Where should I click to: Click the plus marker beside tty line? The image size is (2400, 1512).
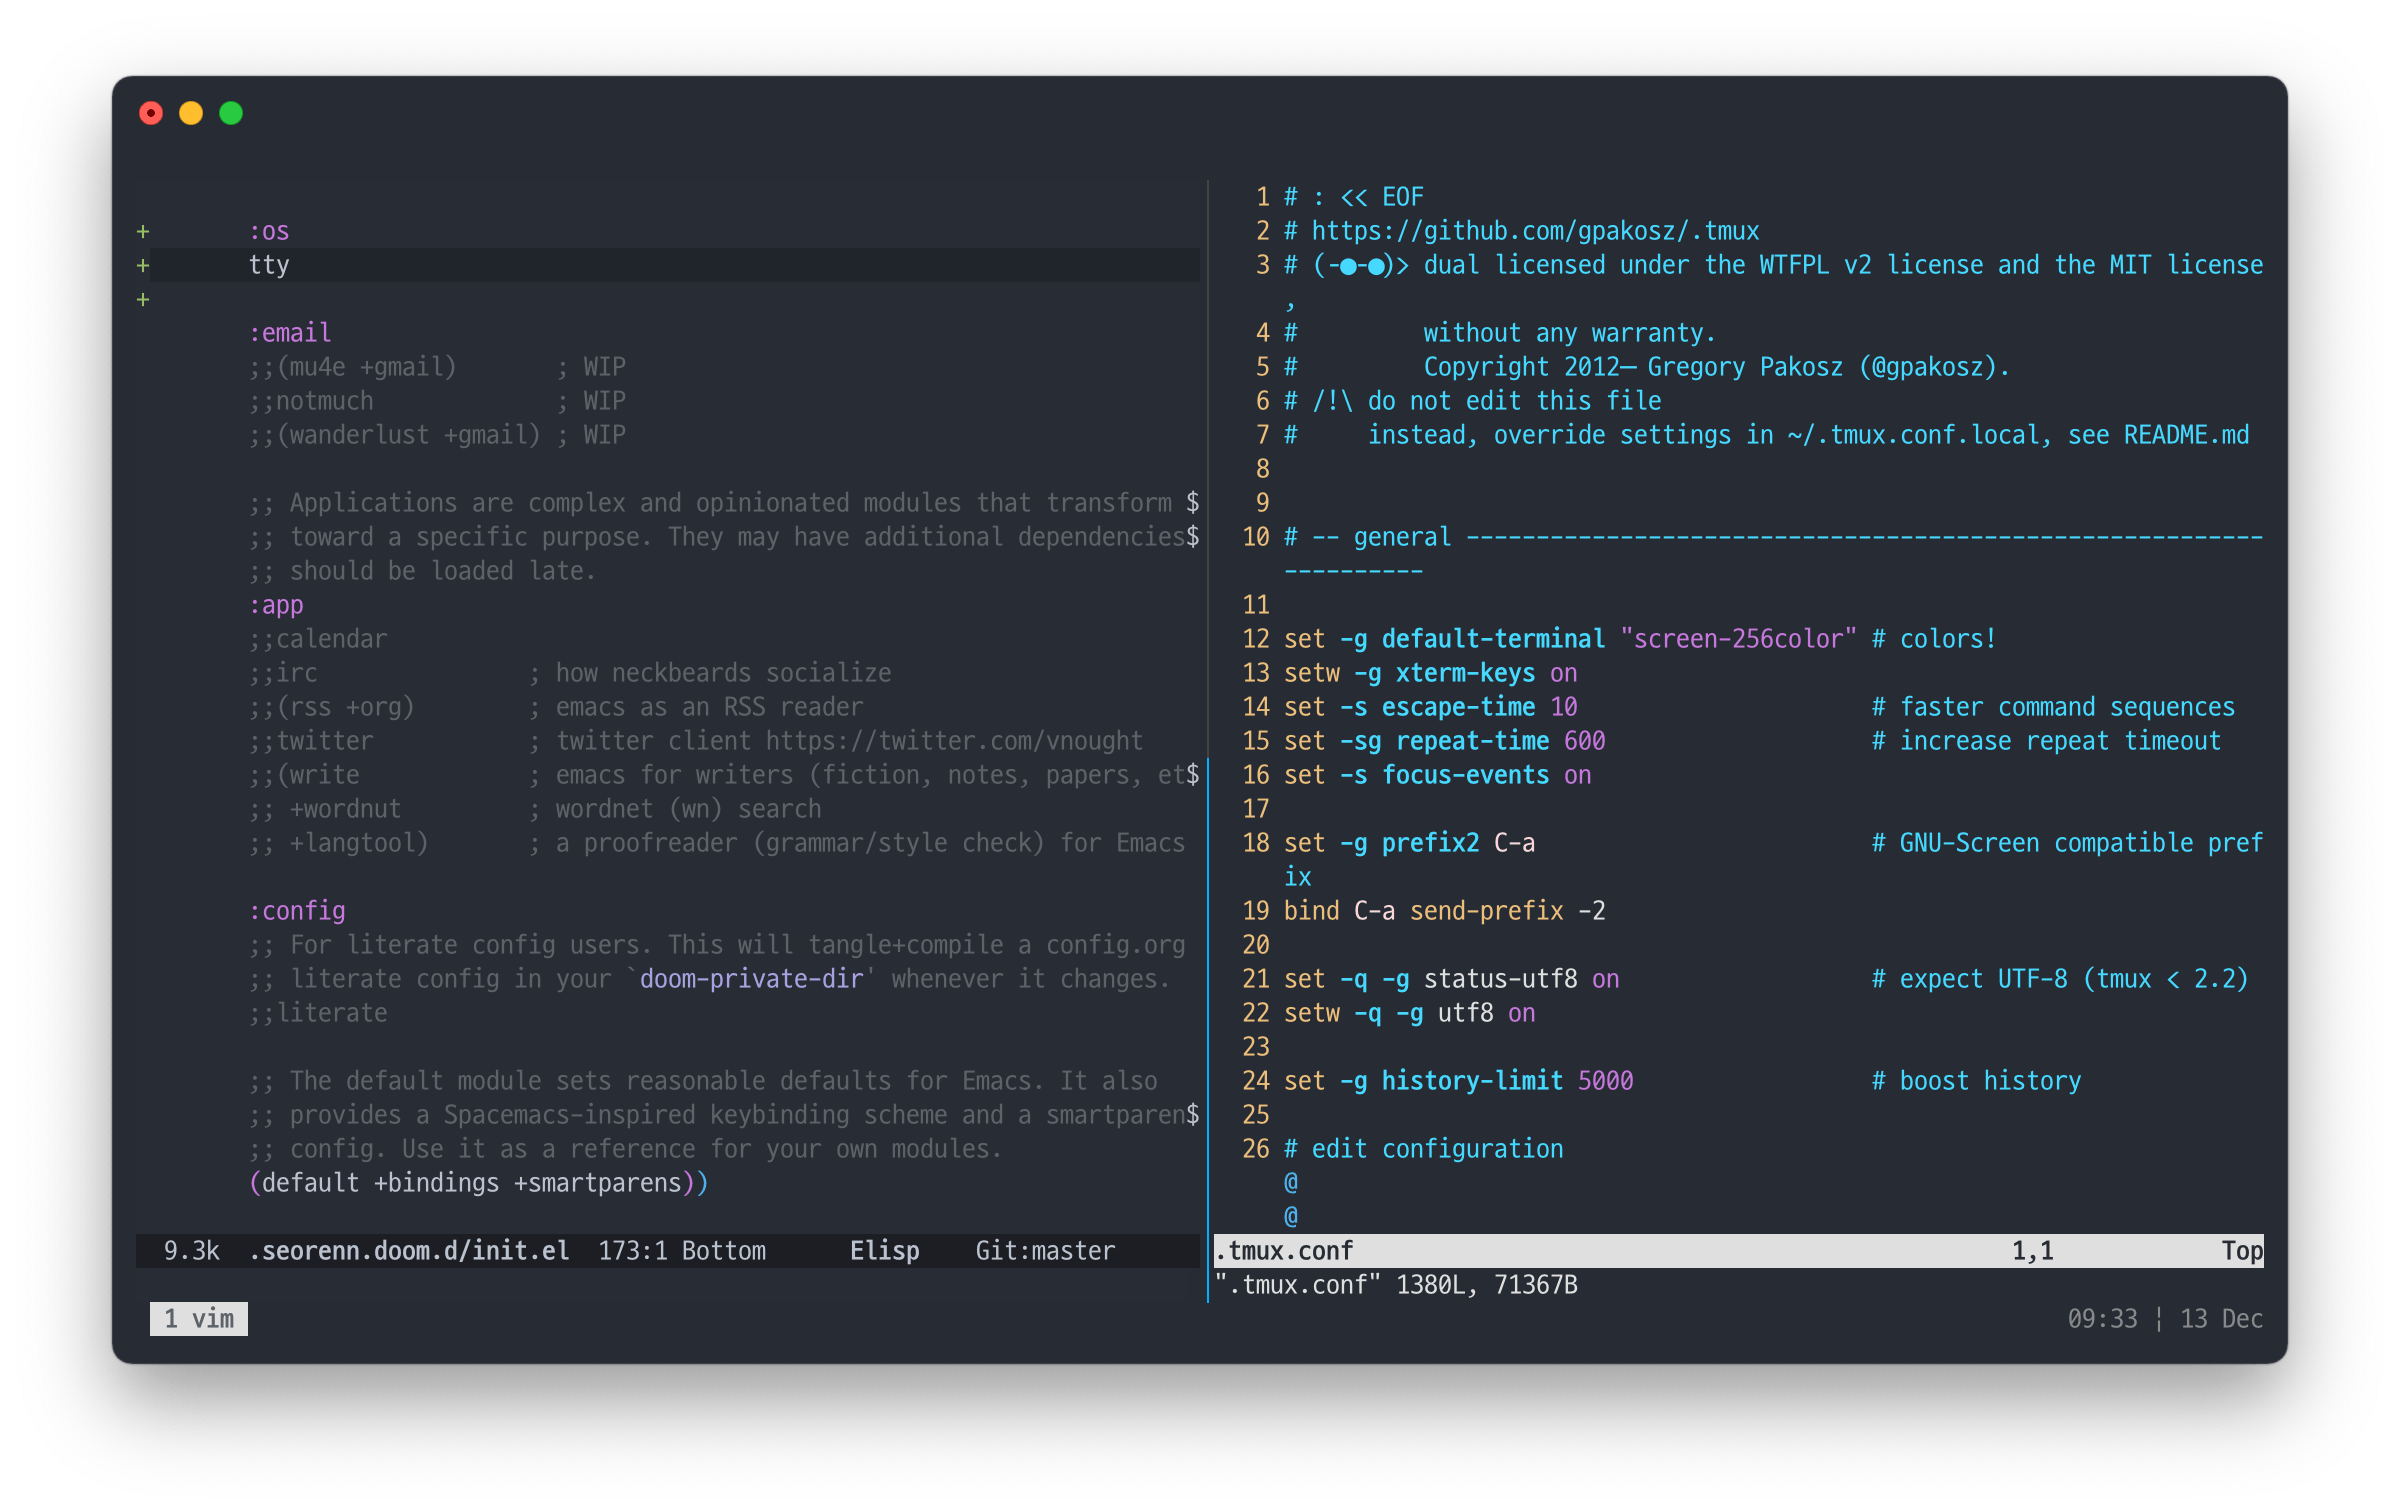(x=143, y=266)
